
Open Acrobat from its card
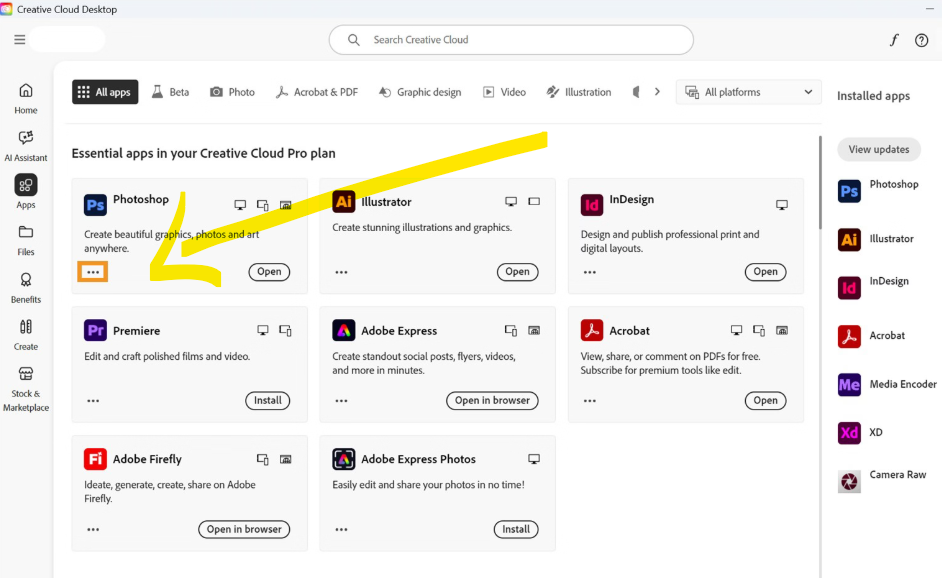765,400
